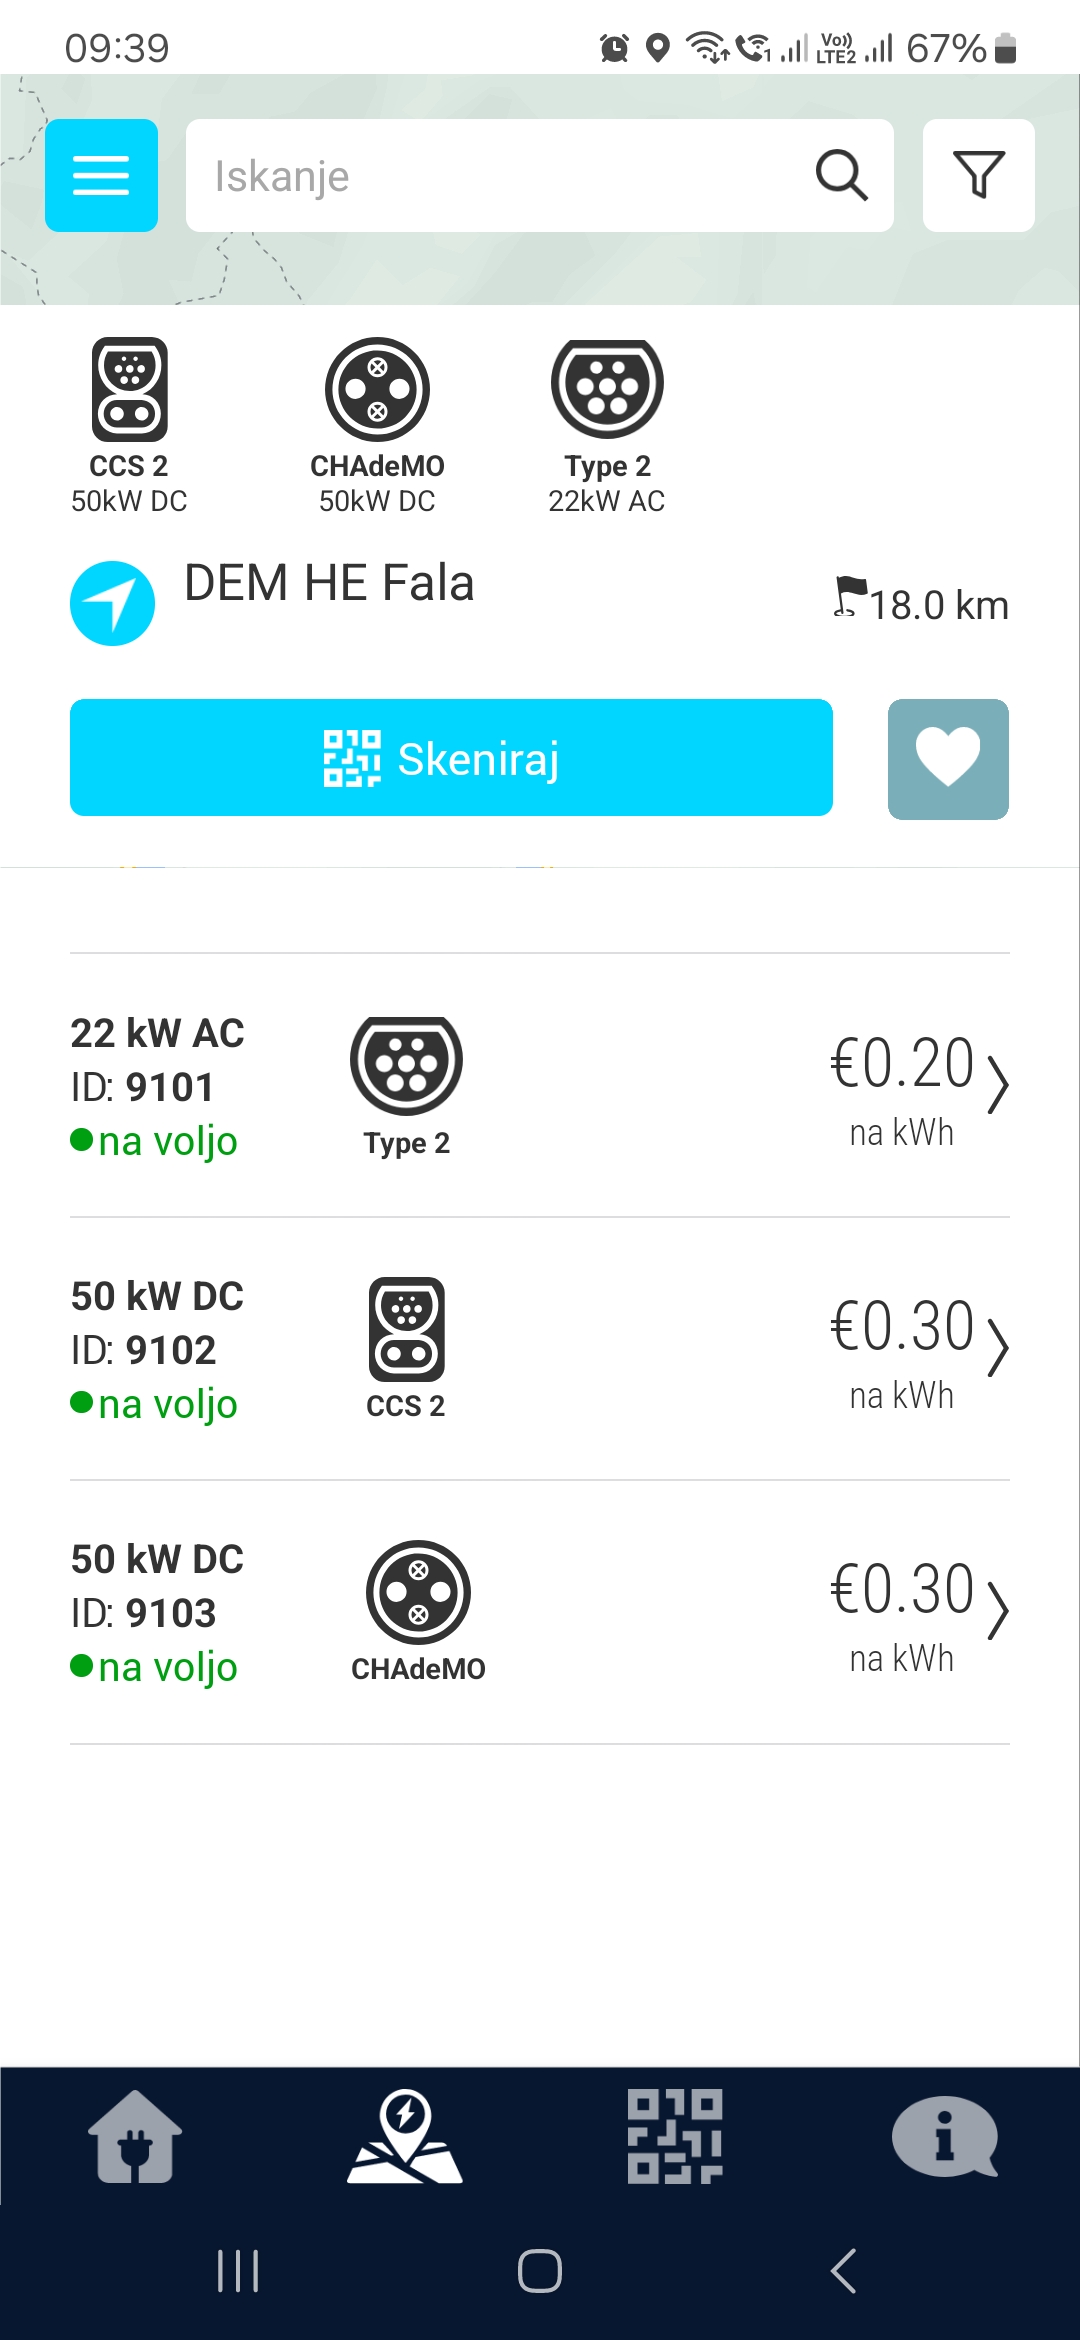Image resolution: width=1080 pixels, height=2340 pixels.
Task: Tap the Skeniraj button
Action: click(451, 757)
